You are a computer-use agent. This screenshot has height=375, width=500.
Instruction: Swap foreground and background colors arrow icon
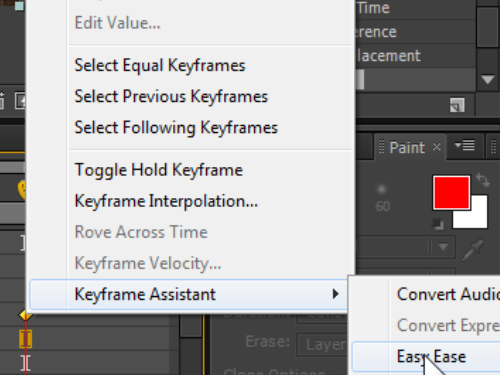point(483,180)
